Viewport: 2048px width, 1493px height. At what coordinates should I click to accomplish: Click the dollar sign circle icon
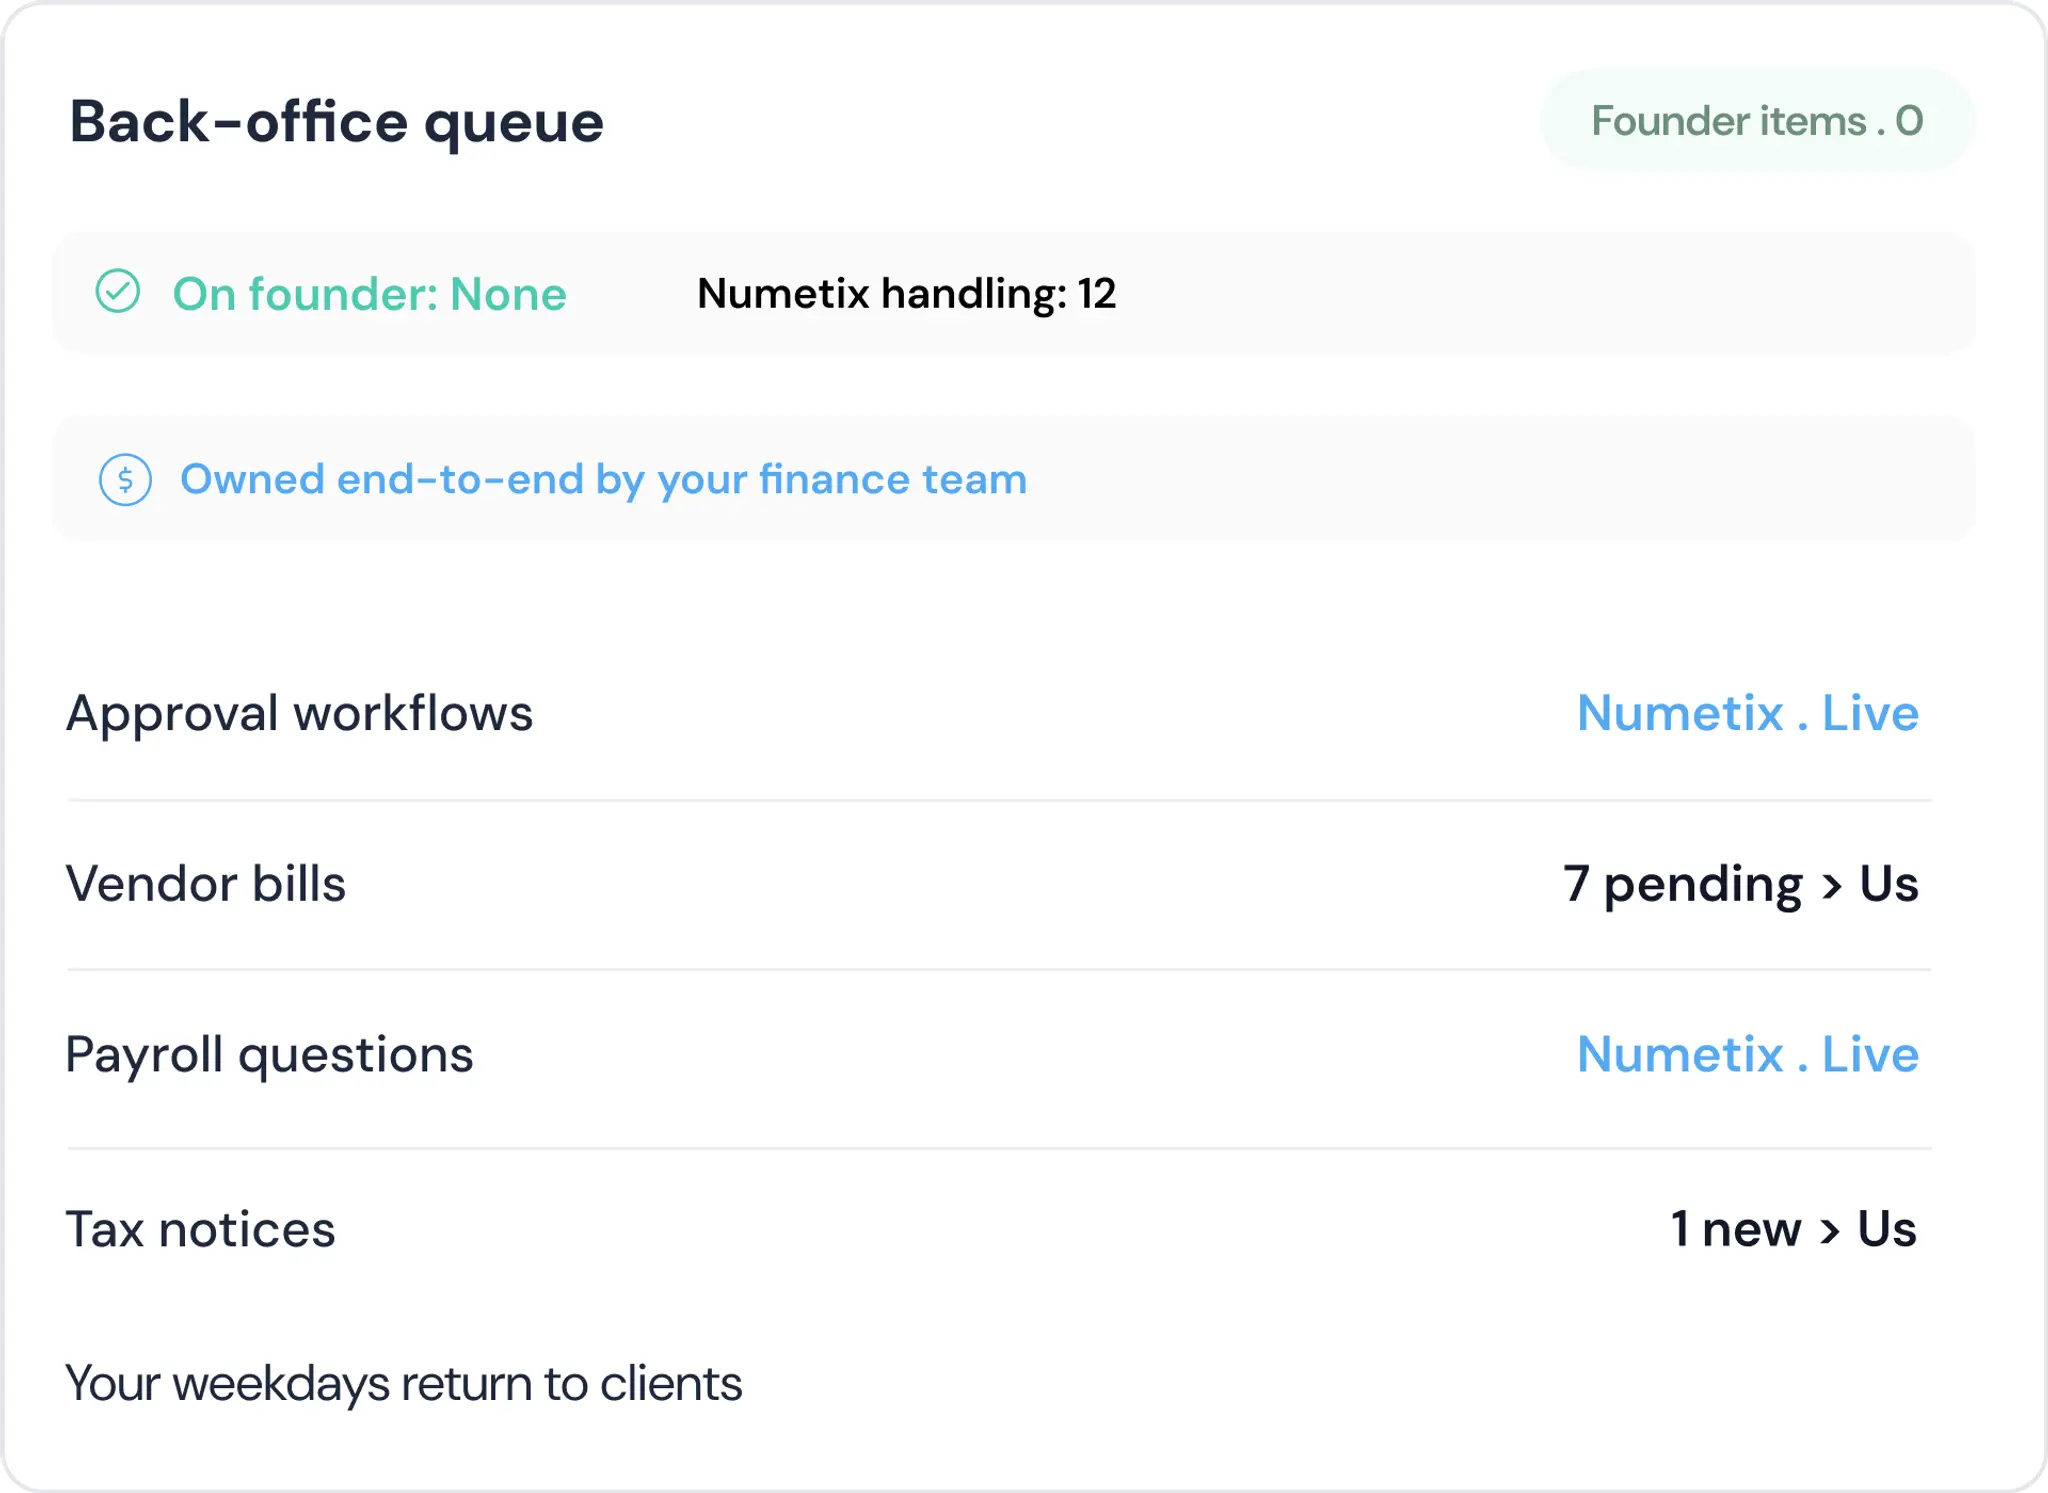tap(125, 480)
